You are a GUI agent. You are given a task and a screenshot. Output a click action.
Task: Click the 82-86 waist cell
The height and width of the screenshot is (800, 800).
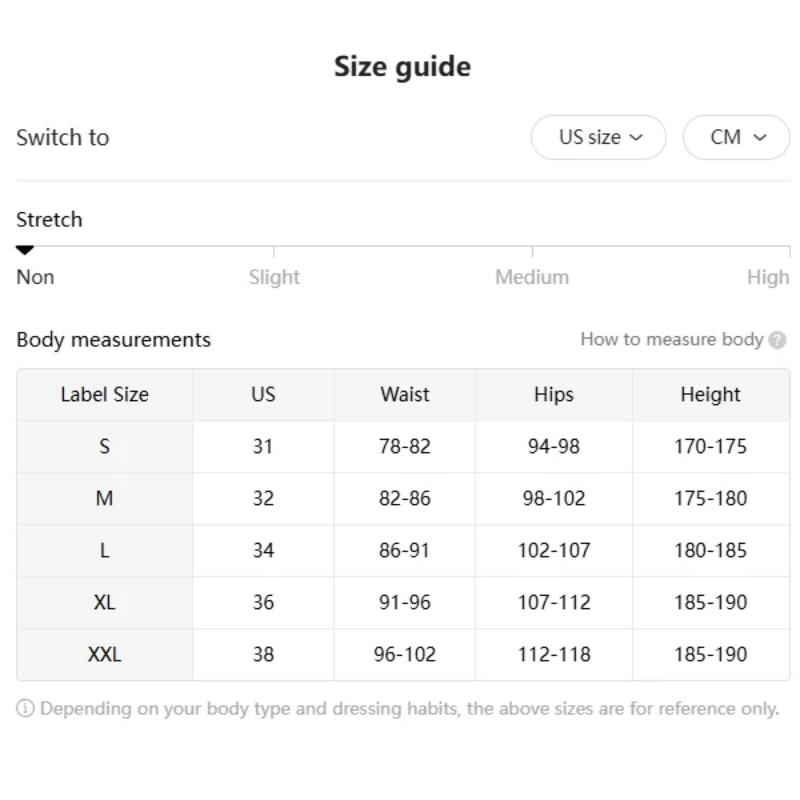pos(404,499)
